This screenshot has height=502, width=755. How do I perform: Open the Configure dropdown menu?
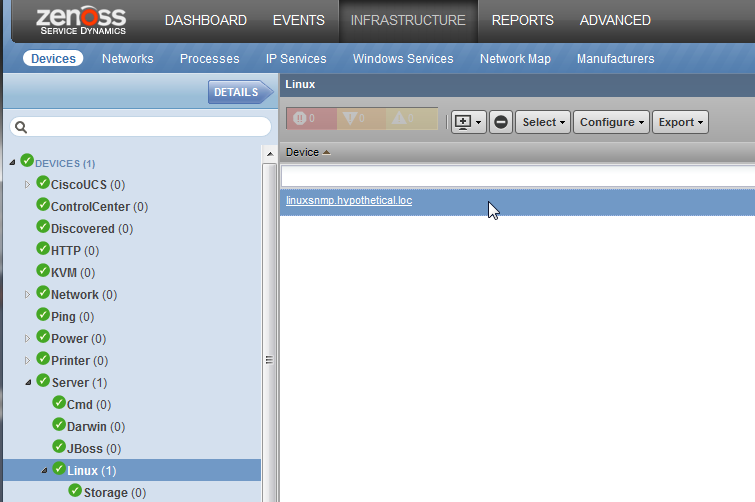(612, 122)
